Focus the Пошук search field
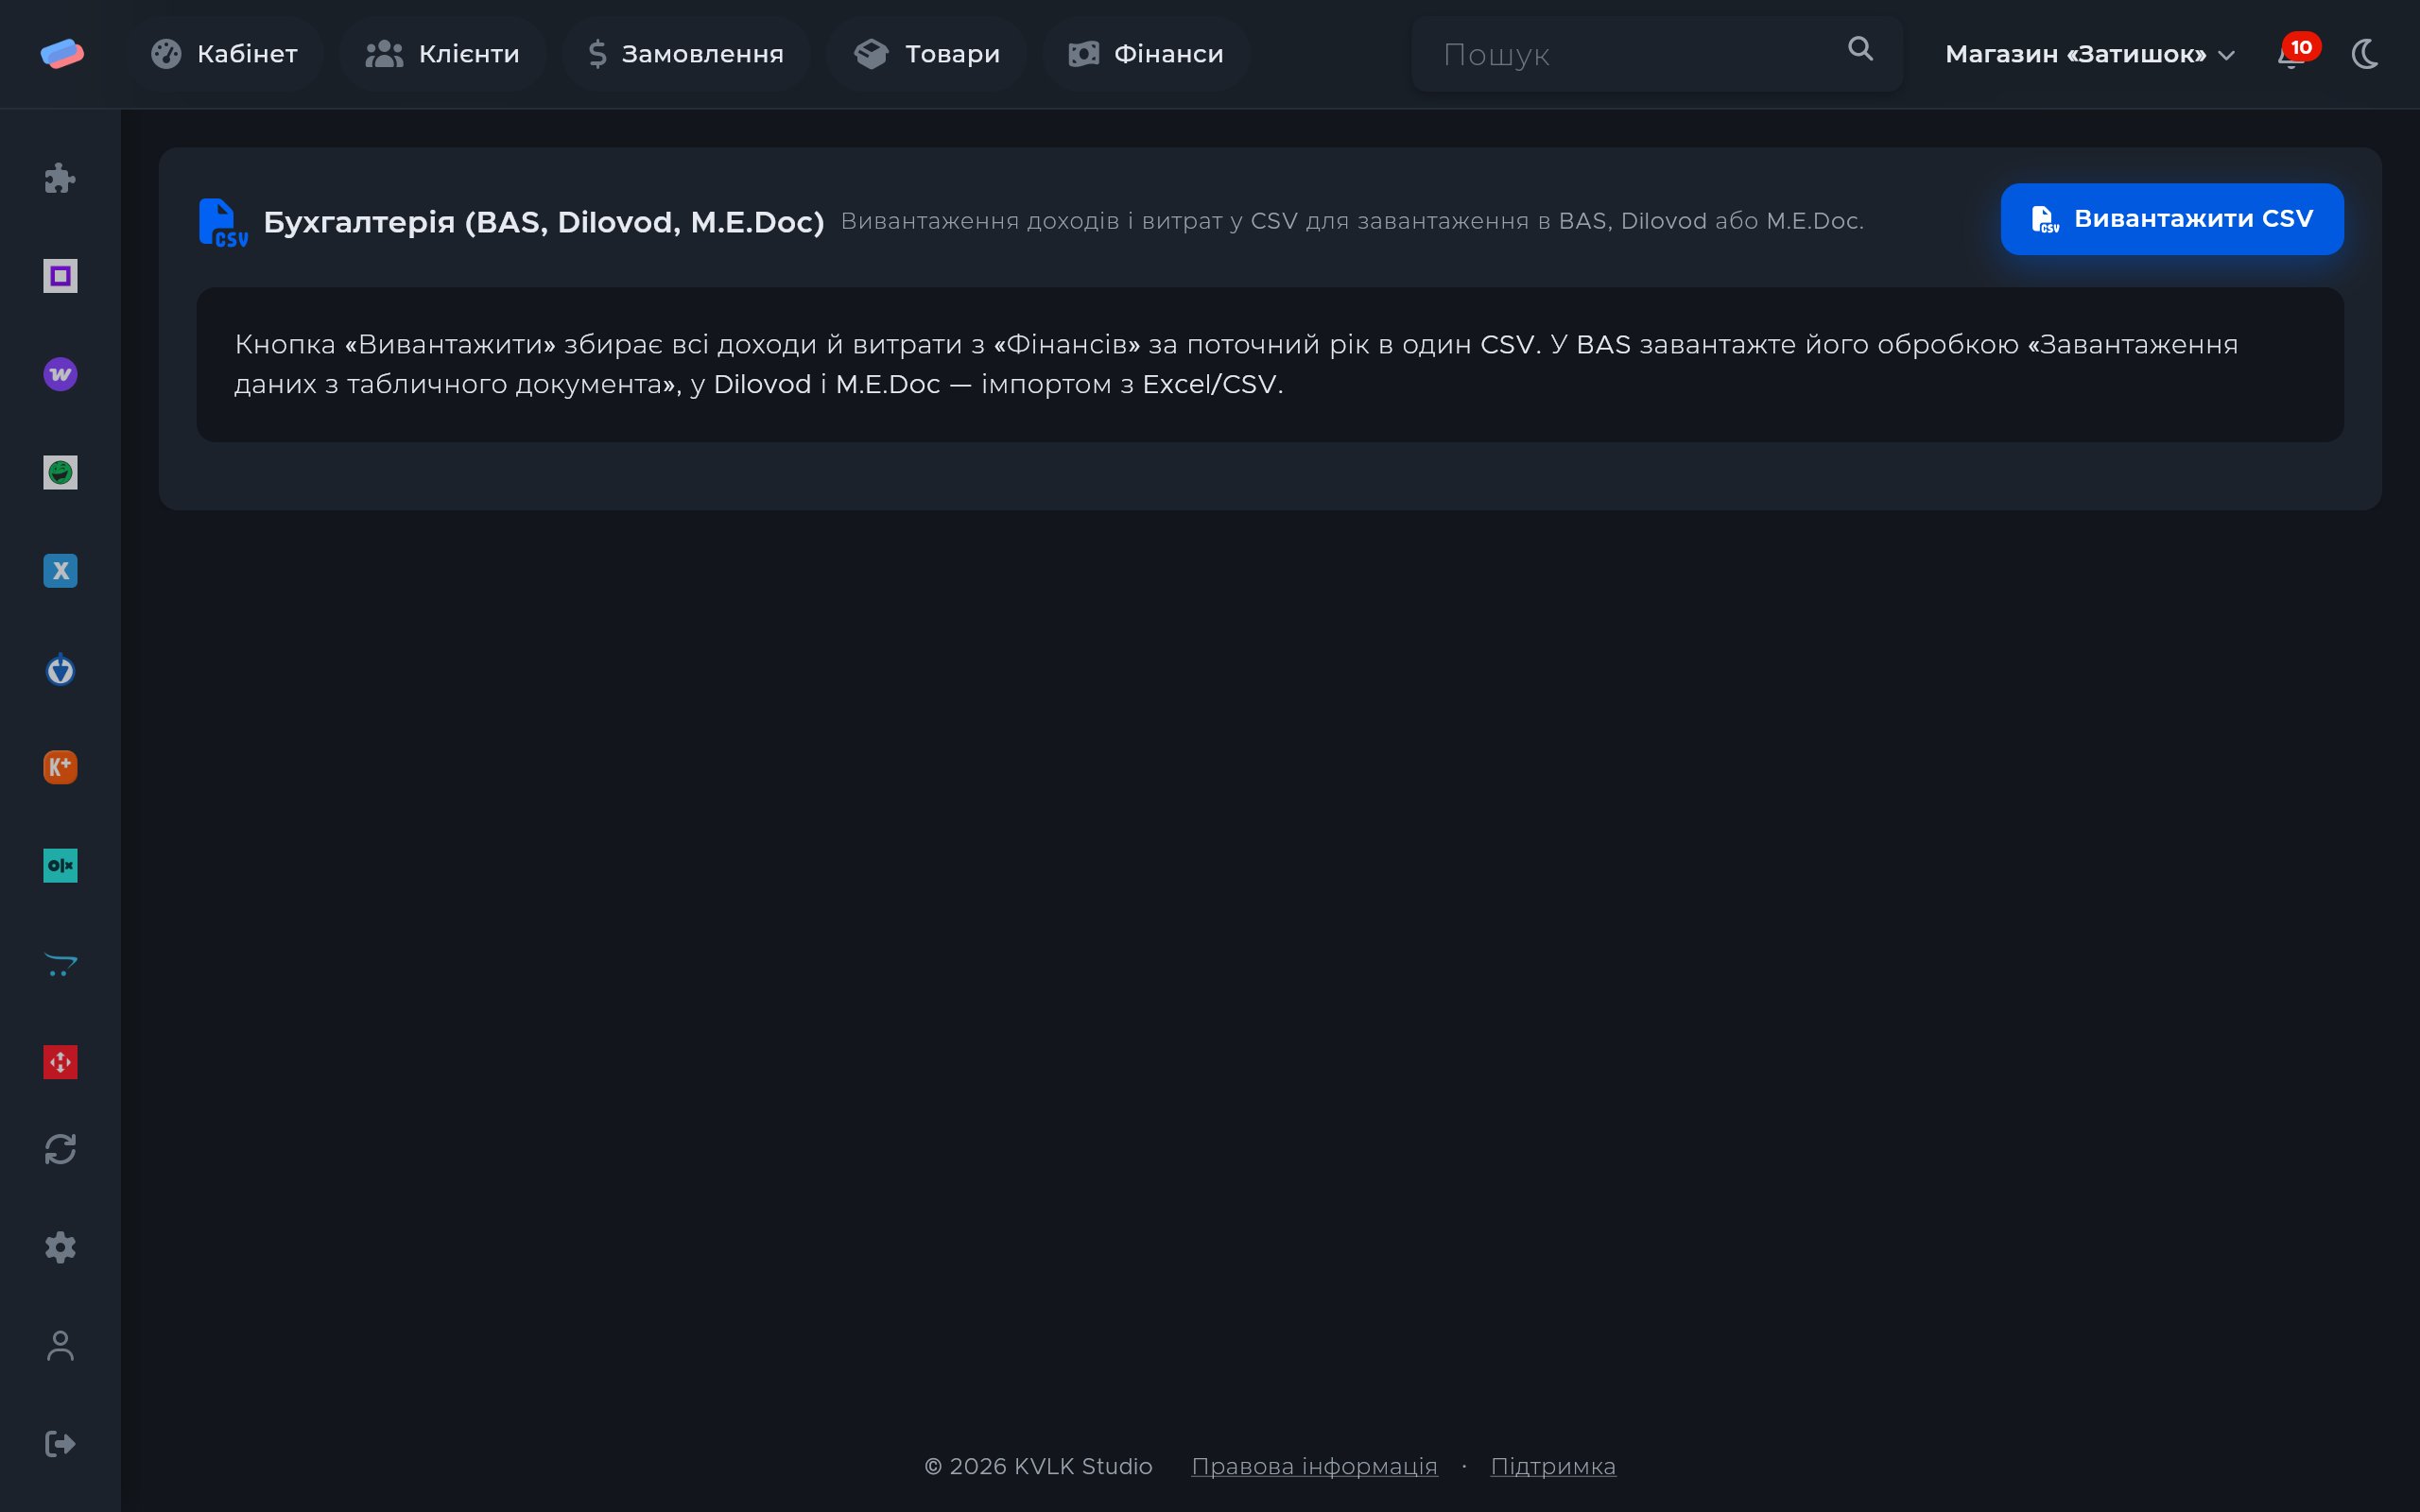Viewport: 2420px width, 1512px height. pyautogui.click(x=1656, y=54)
